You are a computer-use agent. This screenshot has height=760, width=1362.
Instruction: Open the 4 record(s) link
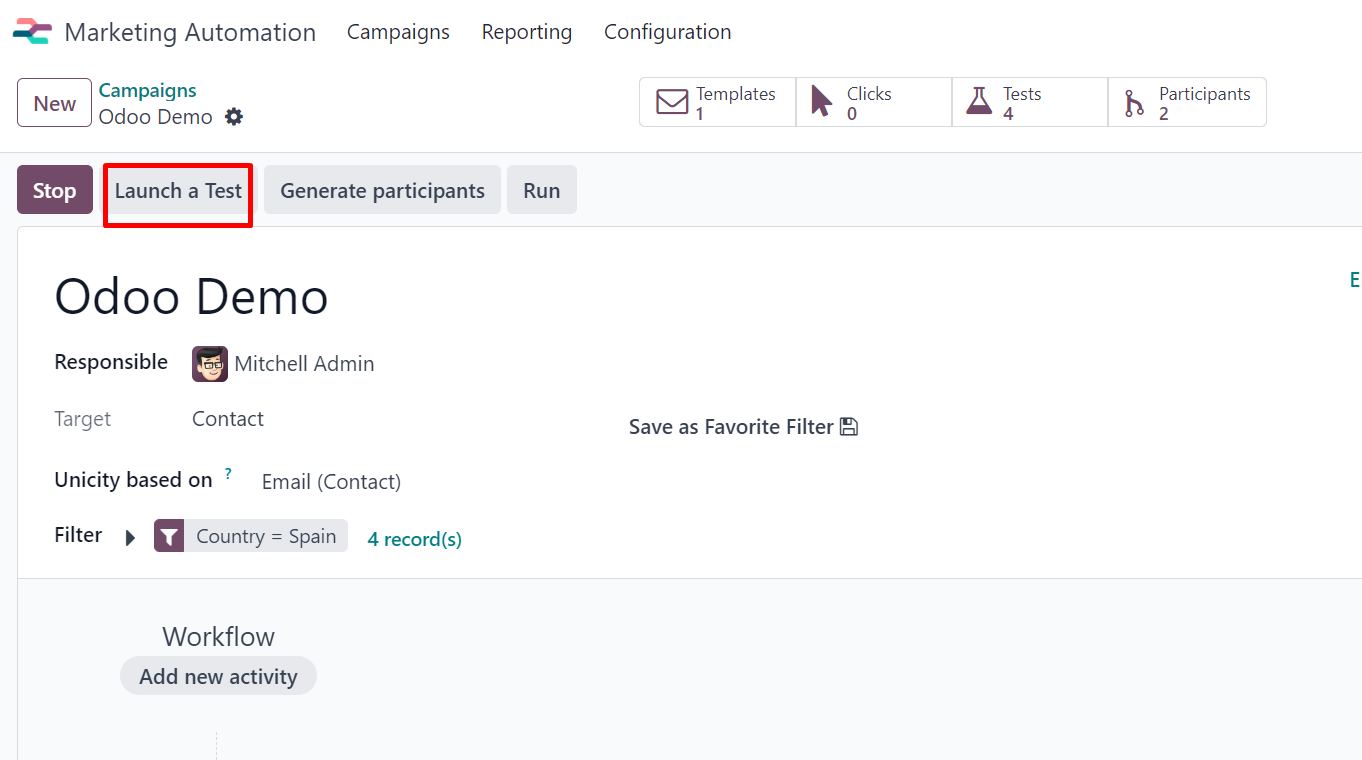(415, 539)
